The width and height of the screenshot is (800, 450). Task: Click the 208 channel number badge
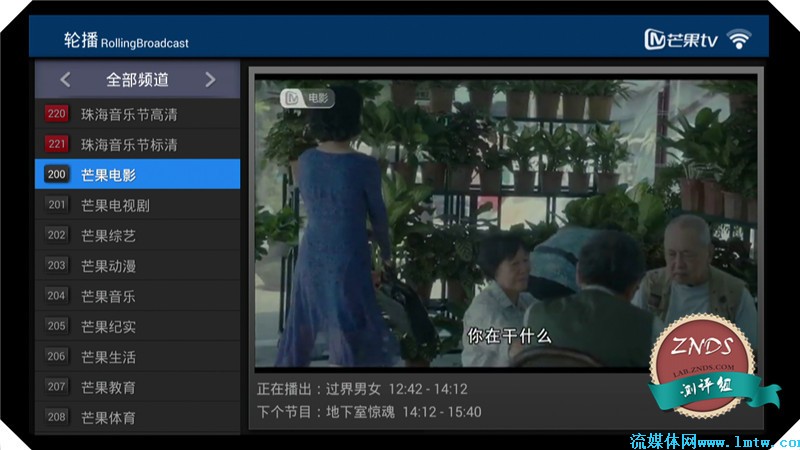pos(57,417)
